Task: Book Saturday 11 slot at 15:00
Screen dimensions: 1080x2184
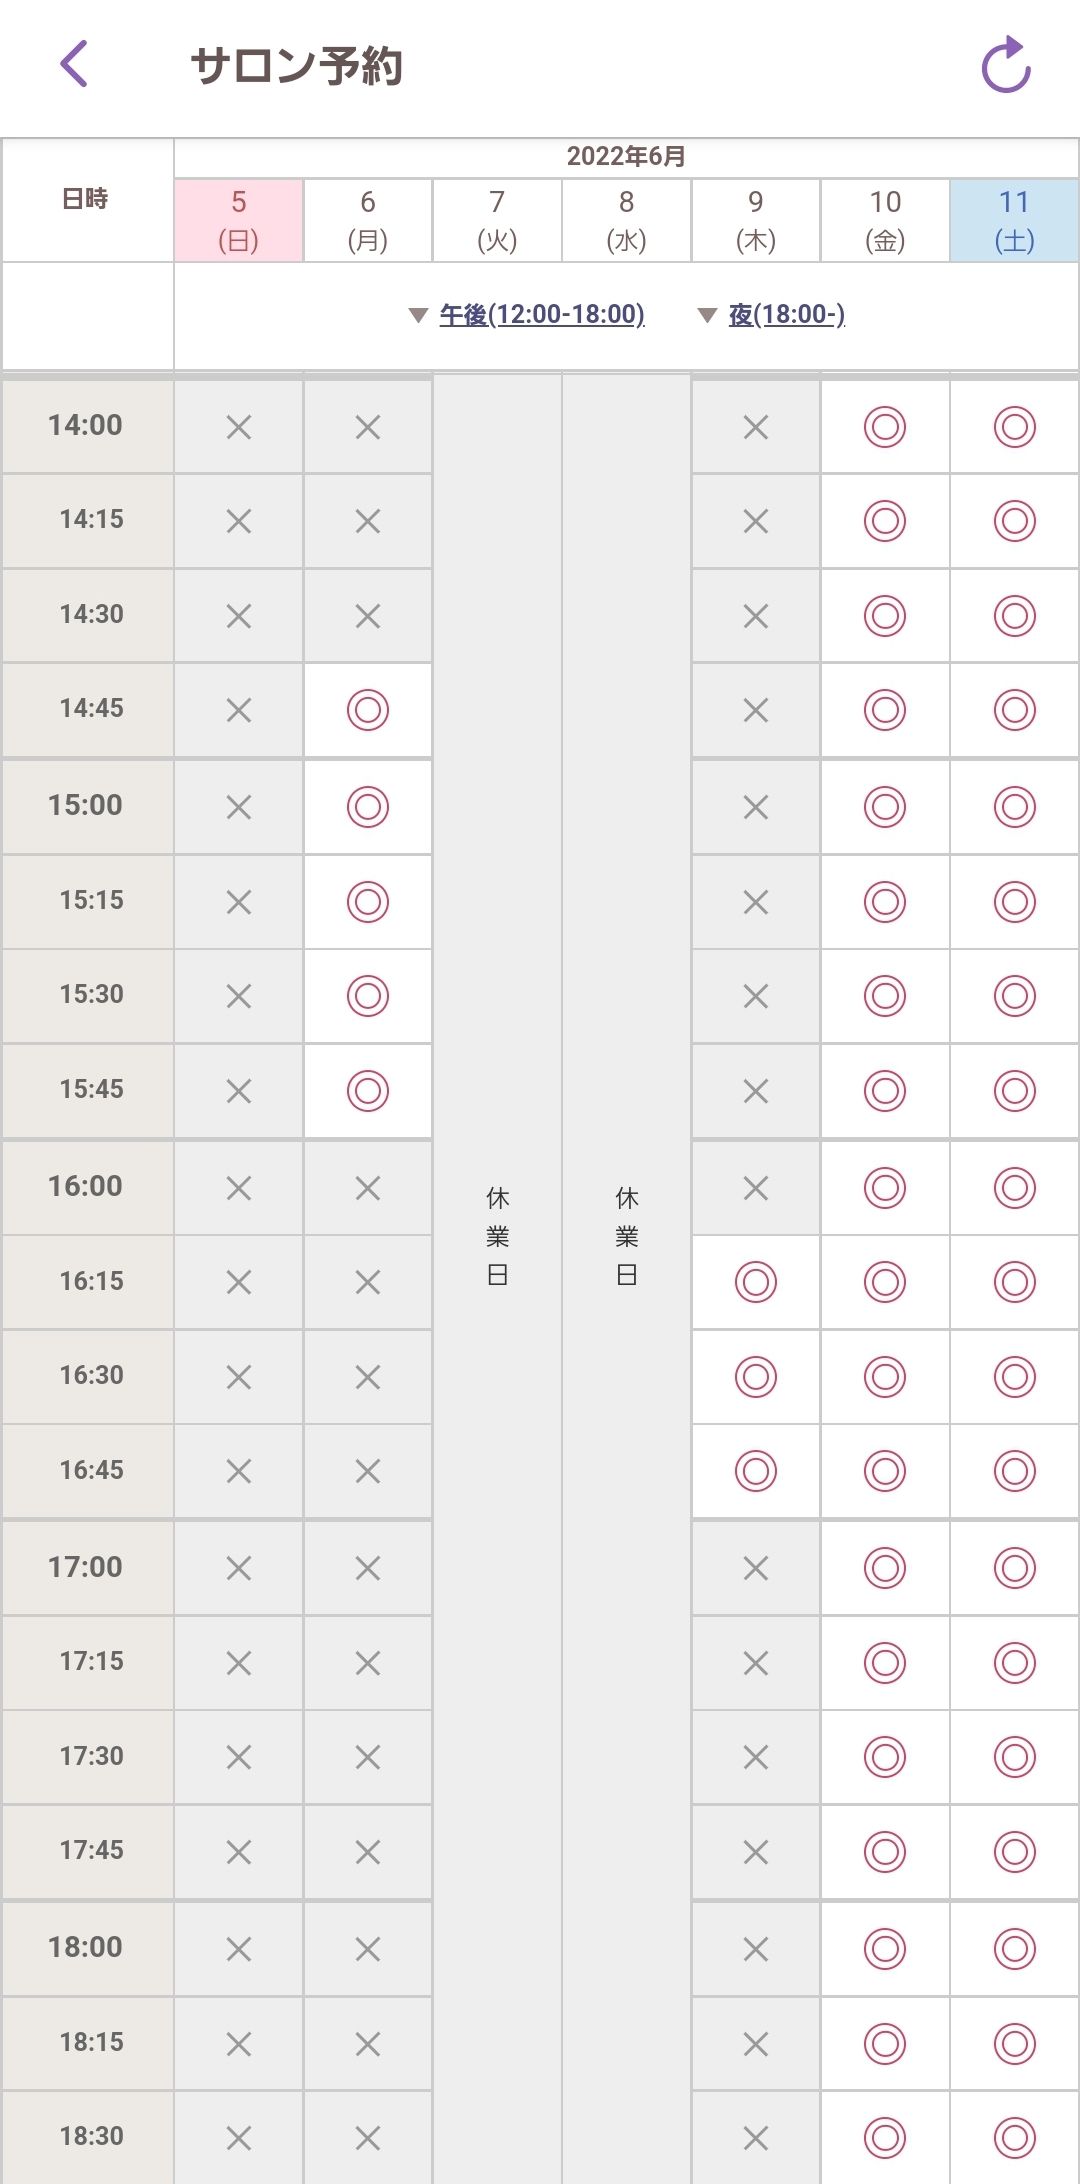Action: tap(1014, 806)
